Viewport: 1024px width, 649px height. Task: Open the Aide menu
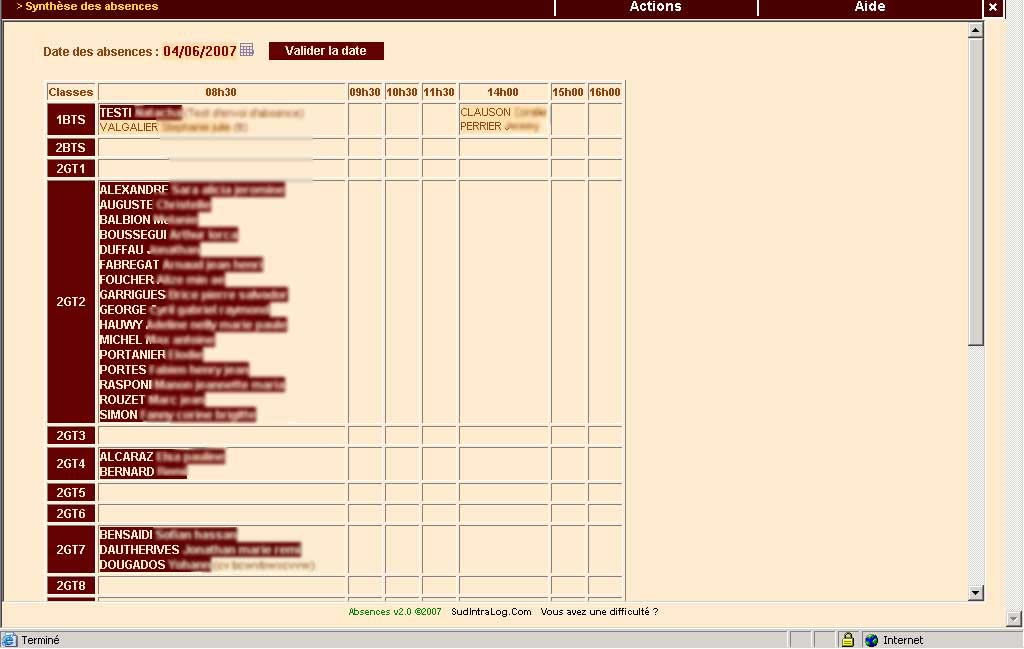click(869, 7)
